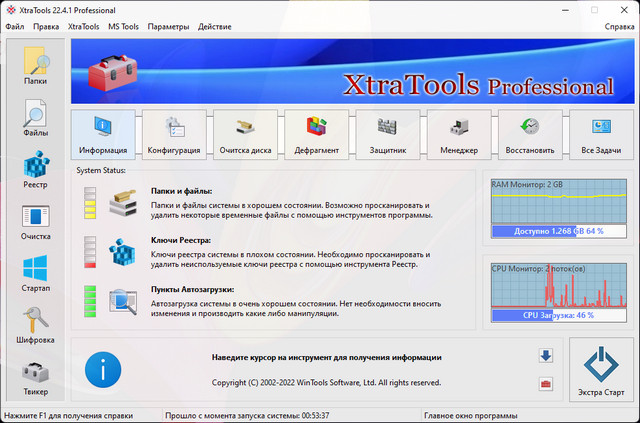
Task: Open the XtraTools menu
Action: [x=83, y=26]
